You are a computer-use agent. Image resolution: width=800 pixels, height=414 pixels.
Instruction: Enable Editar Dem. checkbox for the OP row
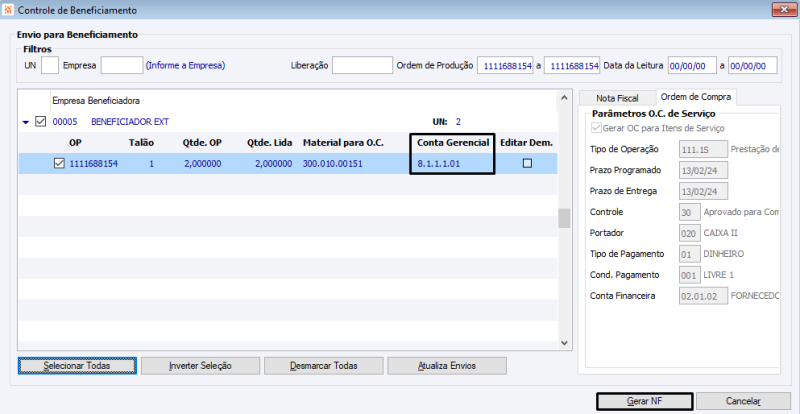(x=527, y=163)
